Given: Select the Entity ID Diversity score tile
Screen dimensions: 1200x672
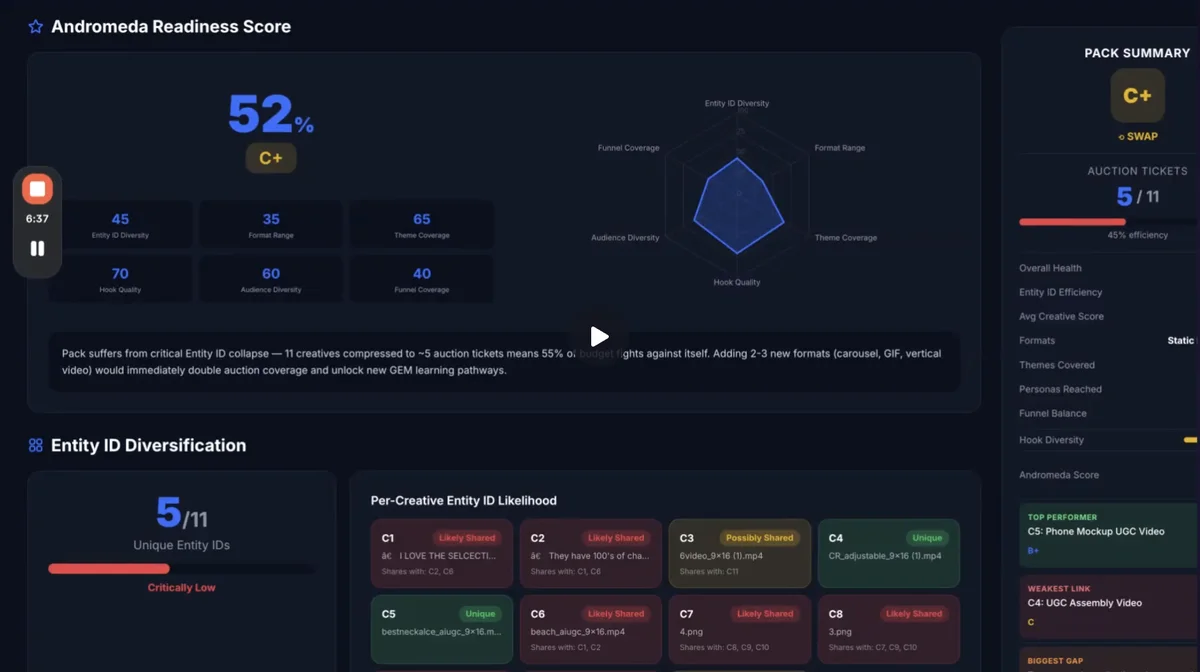Looking at the screenshot, I should 120,225.
